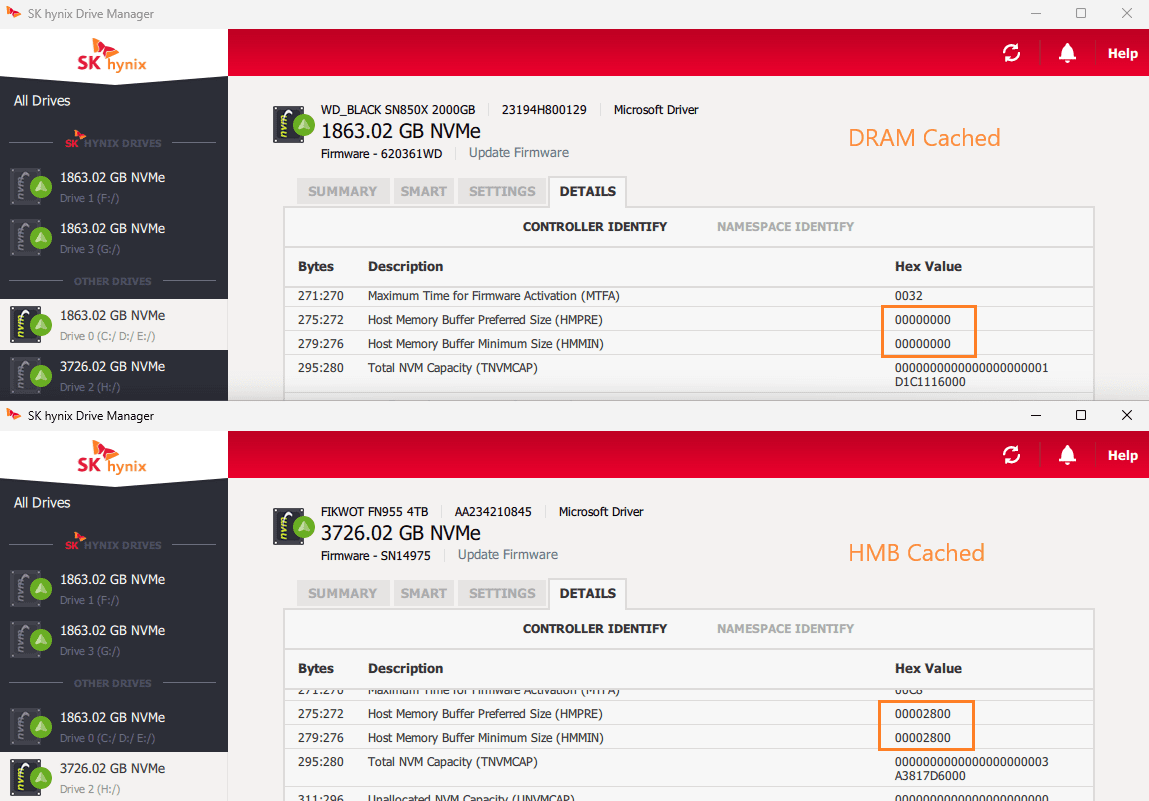Viewport: 1149px width, 801px height.
Task: Open SUMMARY tab for FIKWOT drive
Action: tap(342, 594)
